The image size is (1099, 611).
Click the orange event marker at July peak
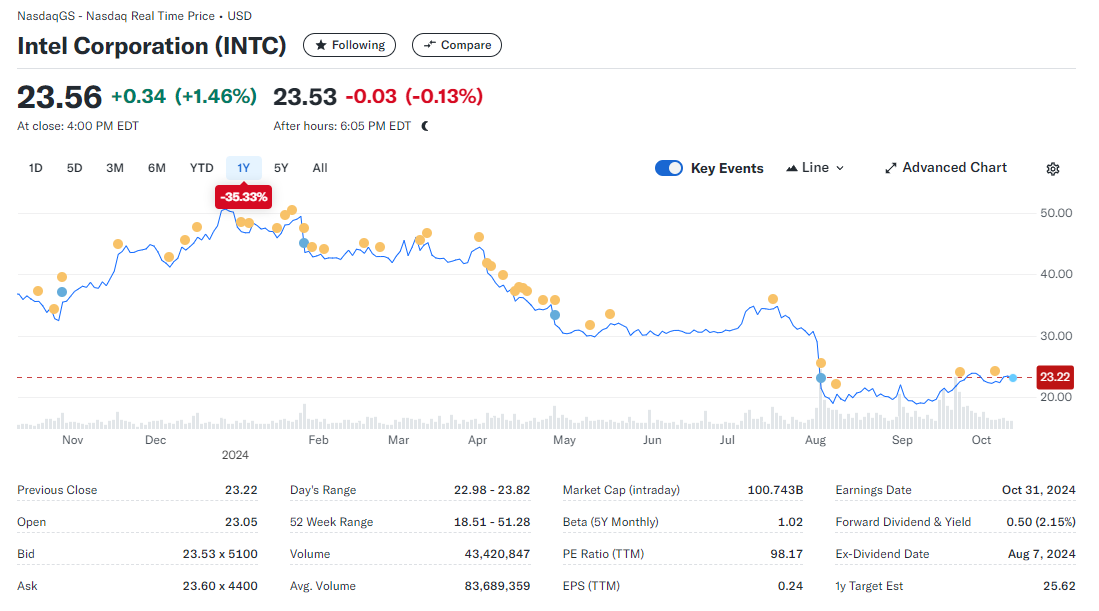pos(773,299)
